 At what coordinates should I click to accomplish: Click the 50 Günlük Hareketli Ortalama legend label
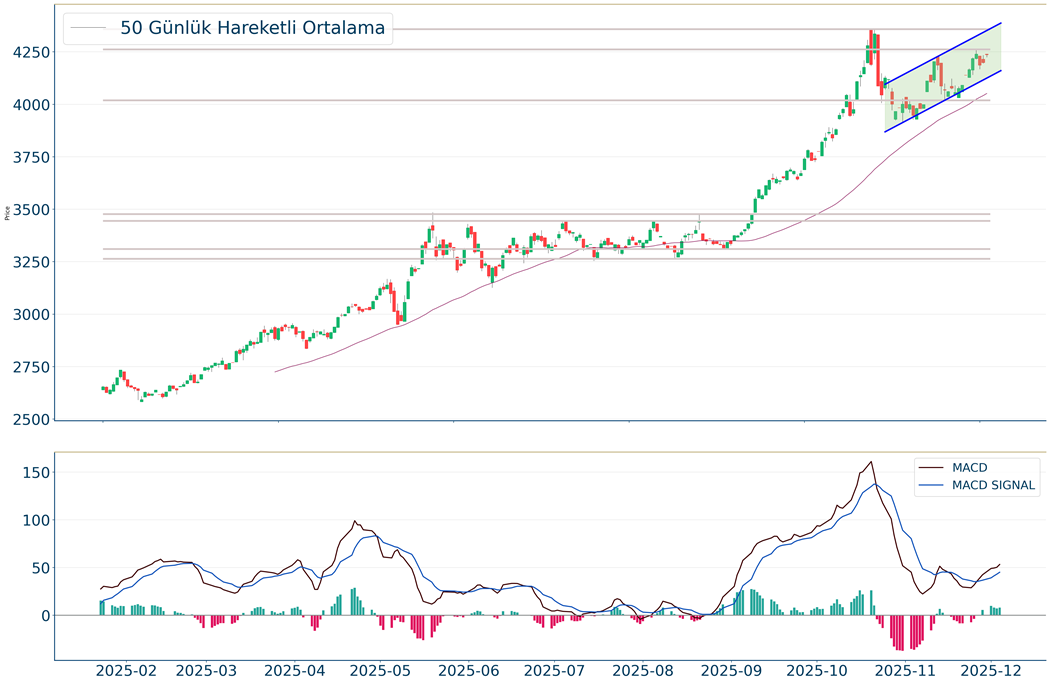pos(252,28)
